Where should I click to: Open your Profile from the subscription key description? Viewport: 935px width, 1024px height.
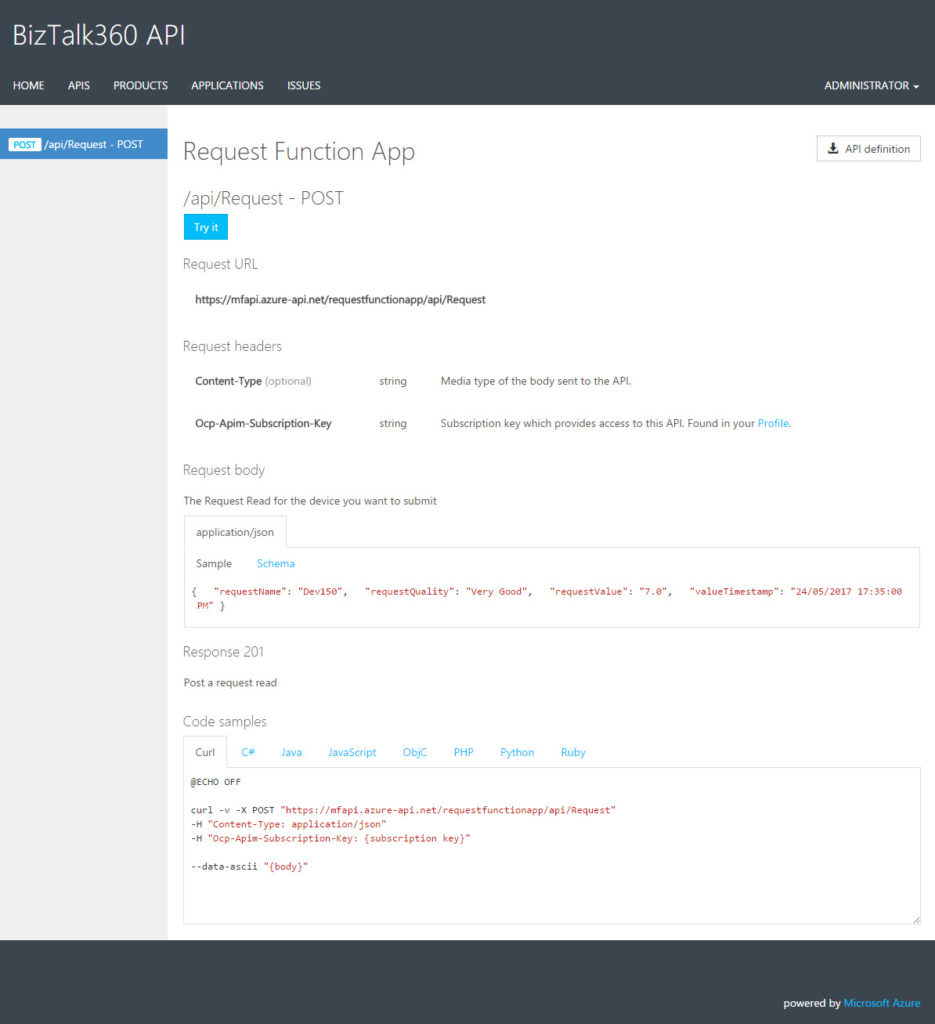coord(774,423)
